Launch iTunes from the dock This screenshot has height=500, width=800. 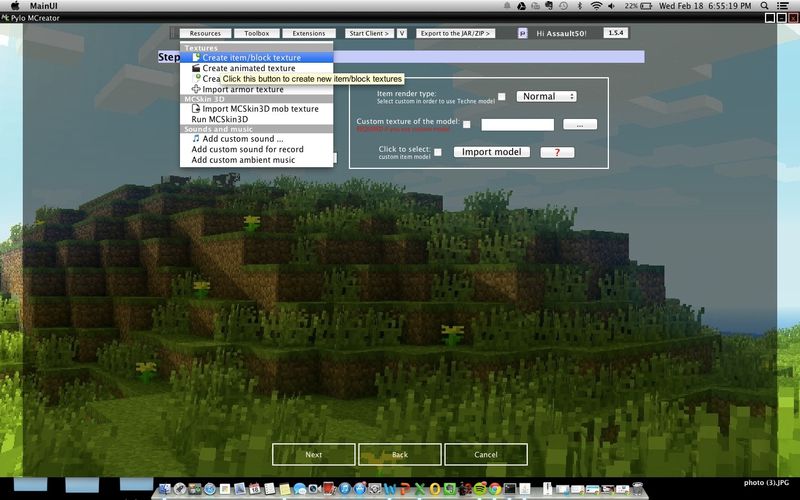(344, 489)
